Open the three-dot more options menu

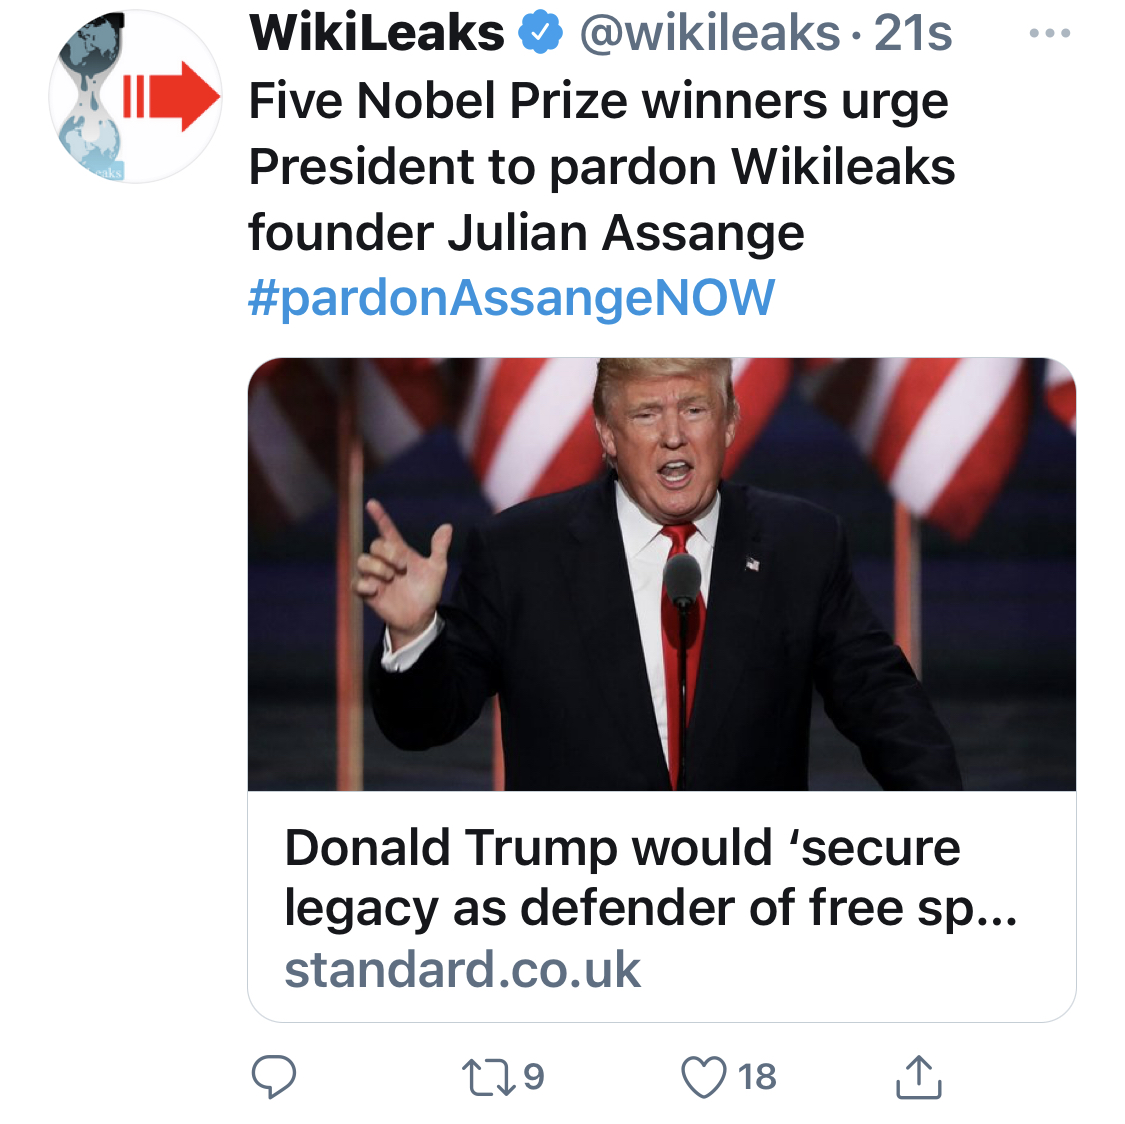(1049, 34)
